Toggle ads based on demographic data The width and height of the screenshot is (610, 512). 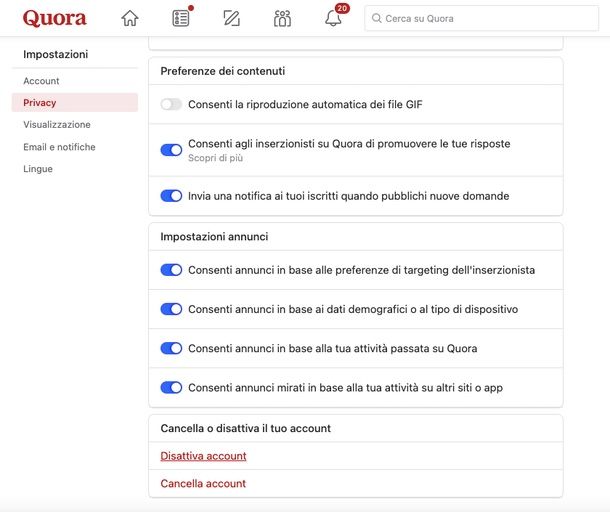pyautogui.click(x=171, y=309)
